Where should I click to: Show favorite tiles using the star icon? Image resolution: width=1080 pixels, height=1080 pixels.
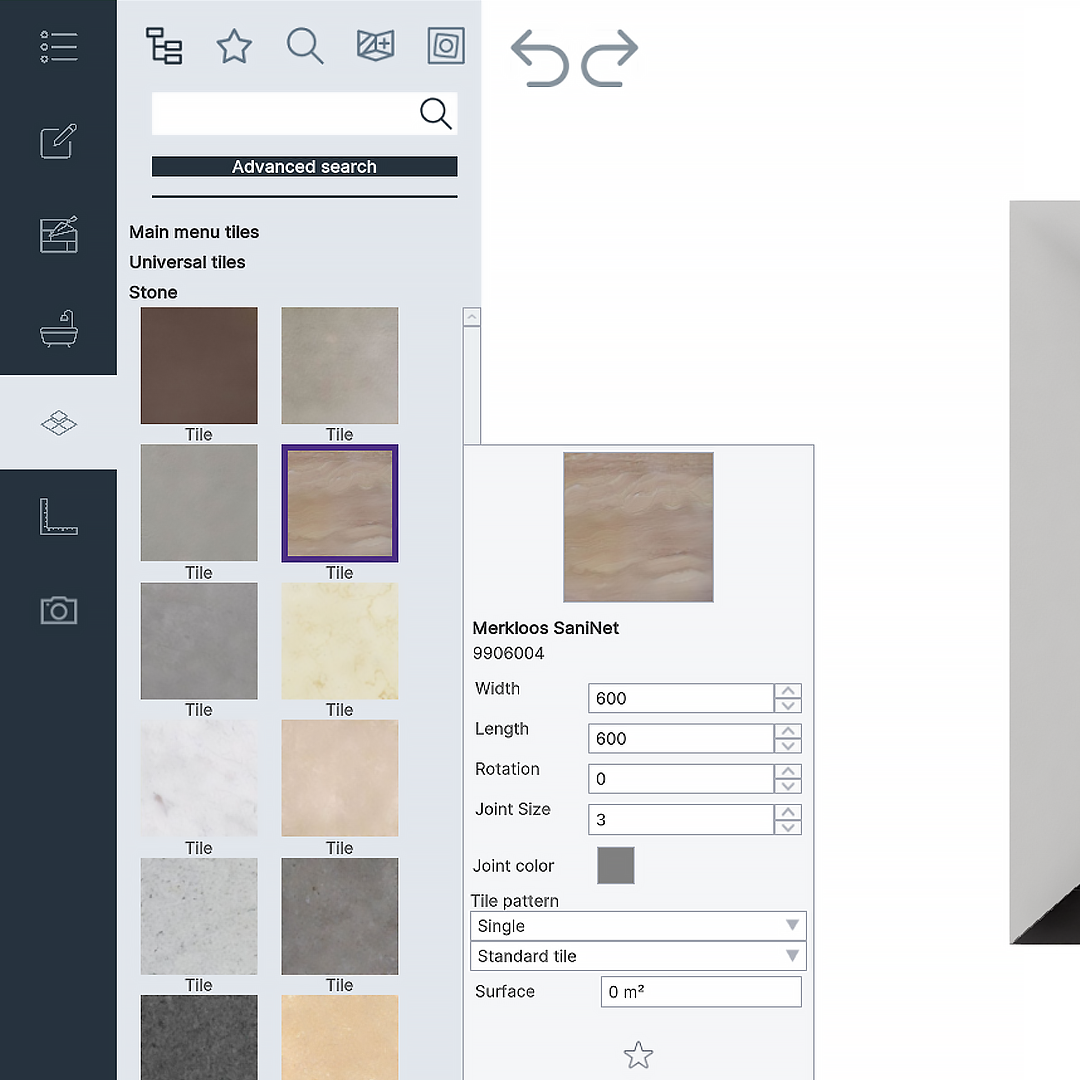pos(234,46)
